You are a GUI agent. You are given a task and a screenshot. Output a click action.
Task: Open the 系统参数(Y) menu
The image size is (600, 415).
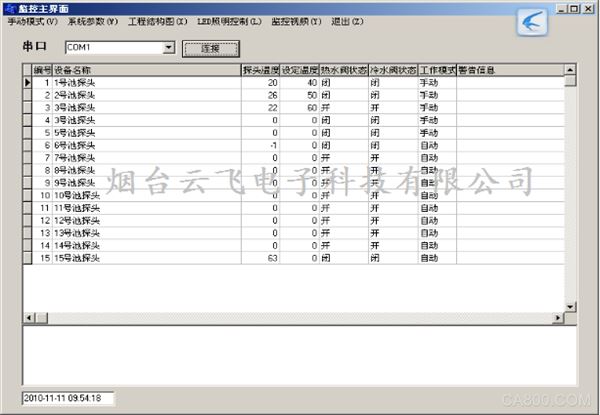coord(93,21)
